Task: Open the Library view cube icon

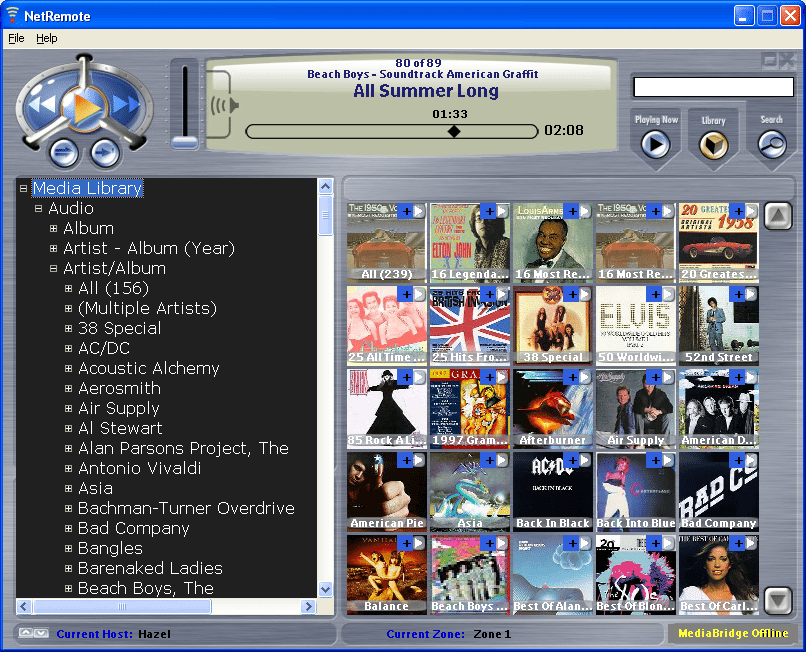Action: 713,146
